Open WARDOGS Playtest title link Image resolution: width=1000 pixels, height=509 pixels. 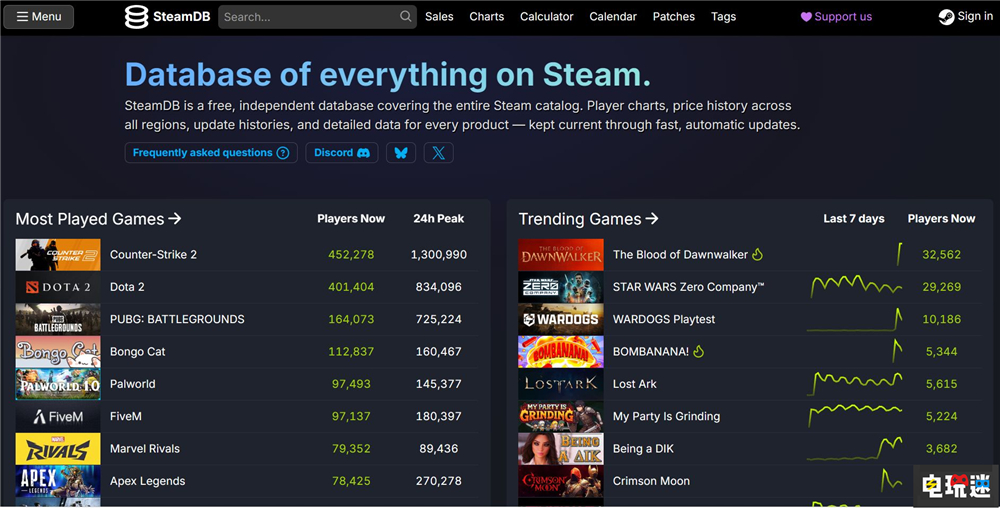[664, 319]
